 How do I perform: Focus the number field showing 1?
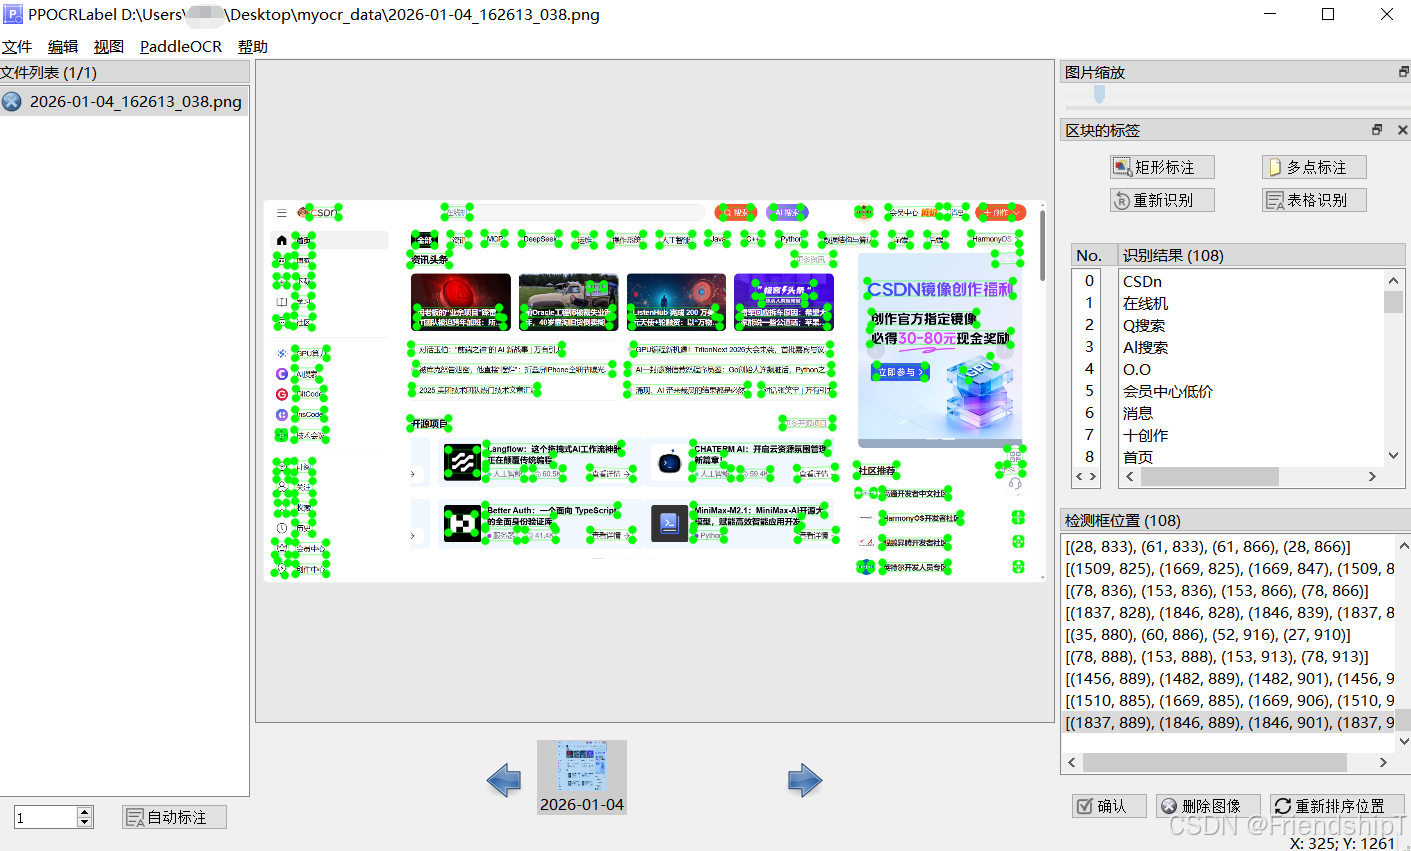tap(46, 817)
